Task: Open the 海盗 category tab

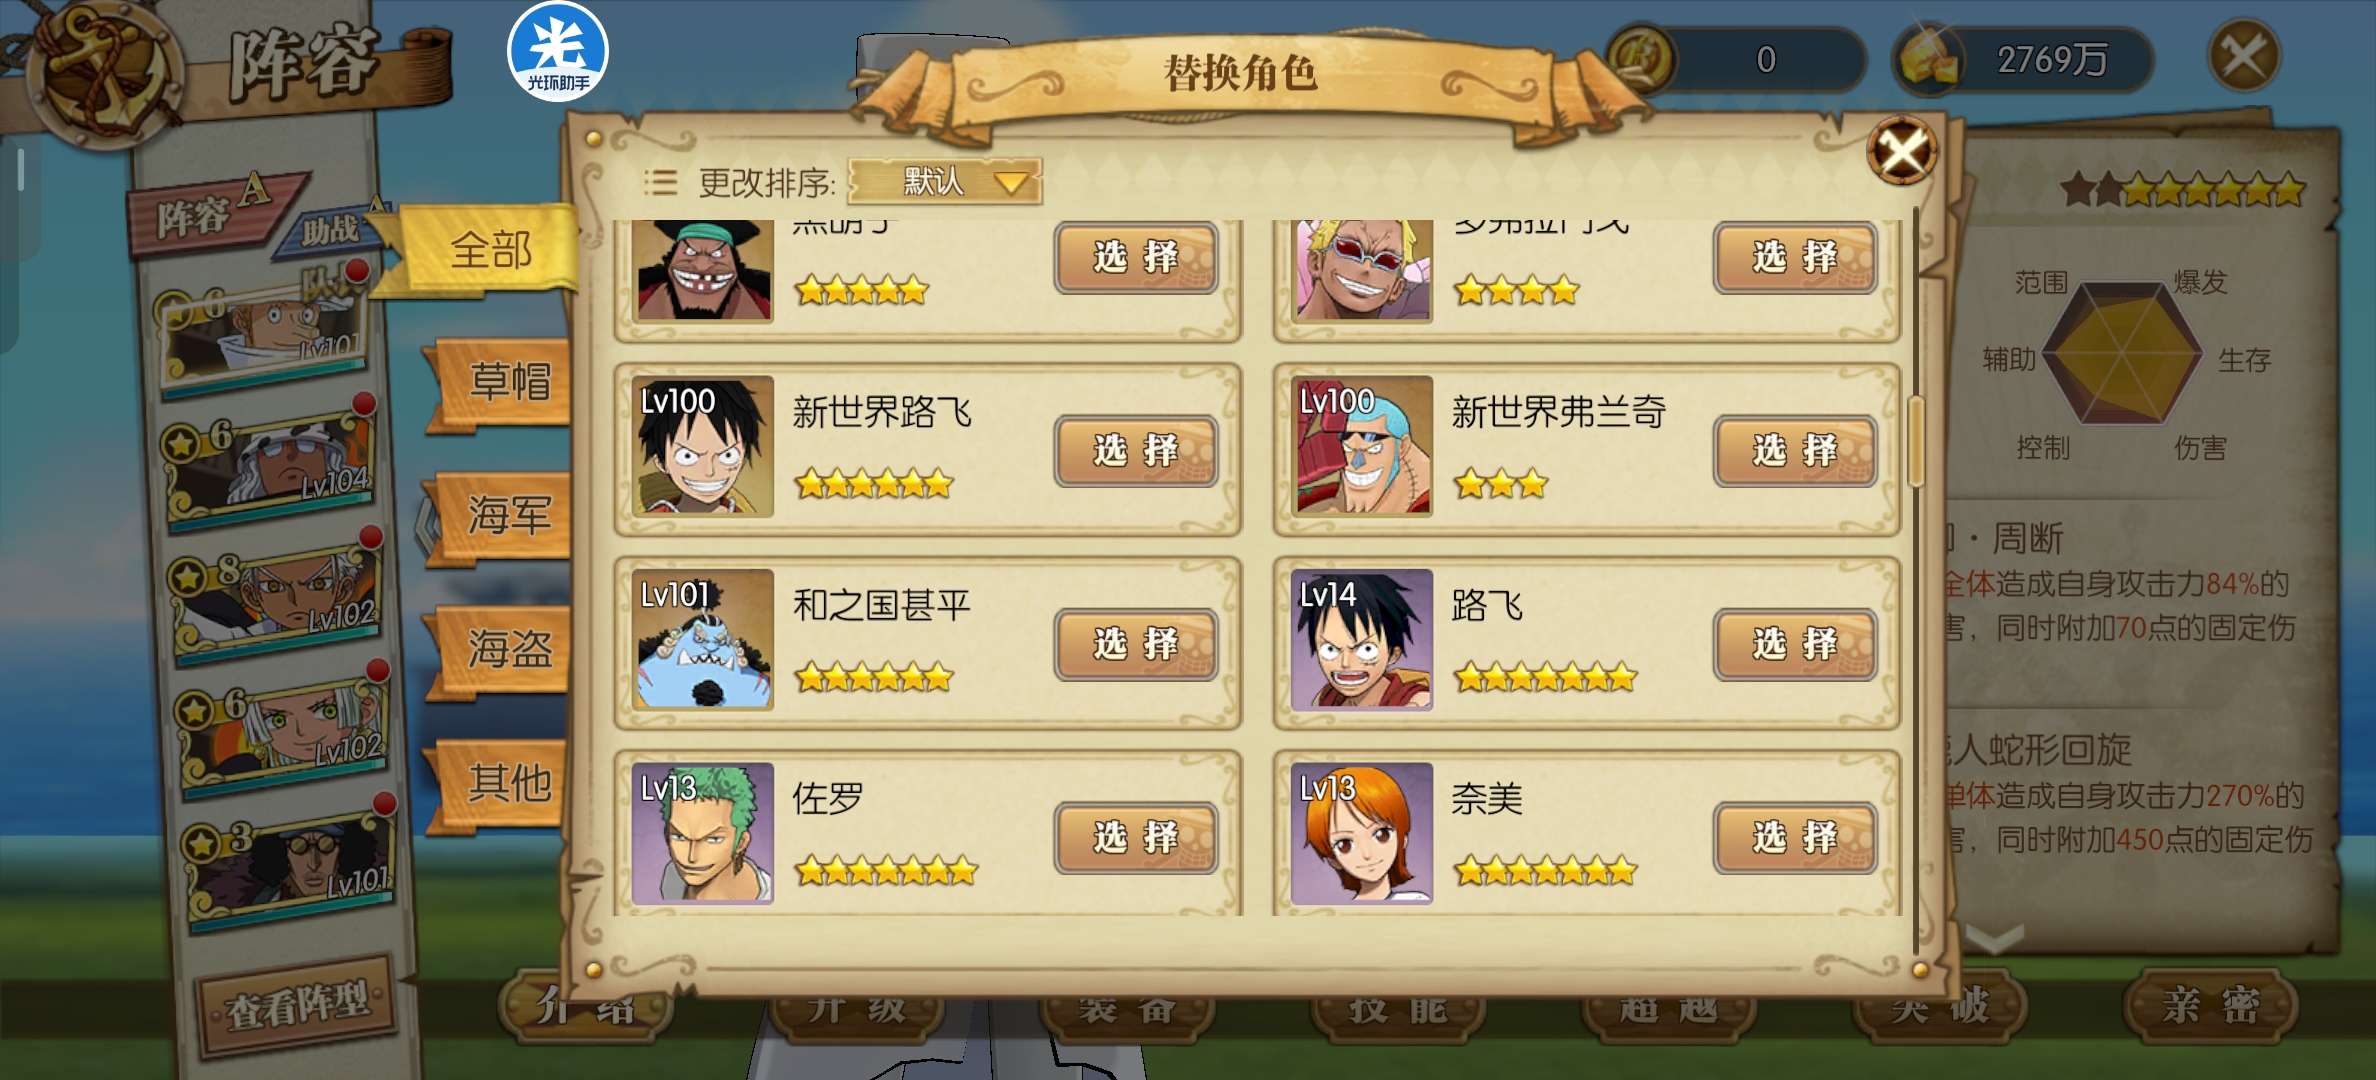Action: 508,650
